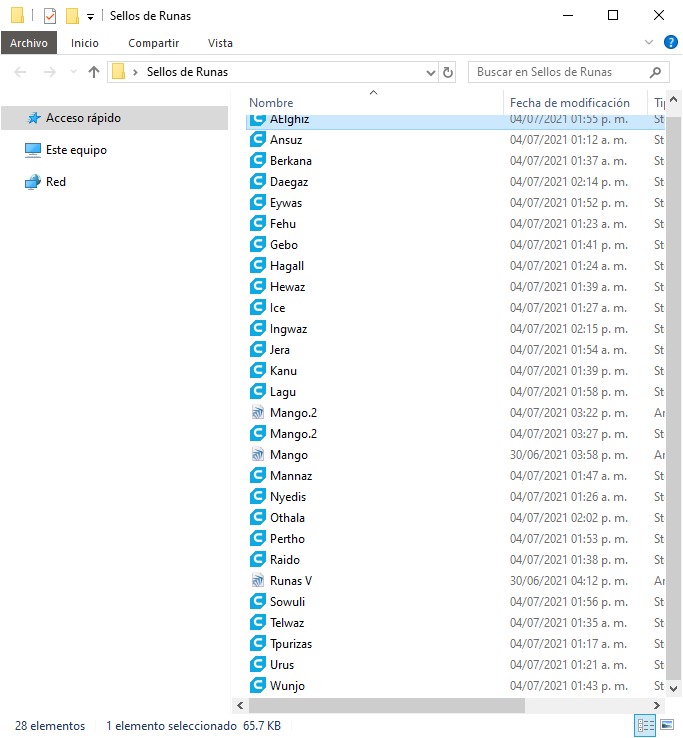This screenshot has height=738, width=683.
Task: Click the chevron before Sellos de Runas path
Action: click(x=135, y=72)
